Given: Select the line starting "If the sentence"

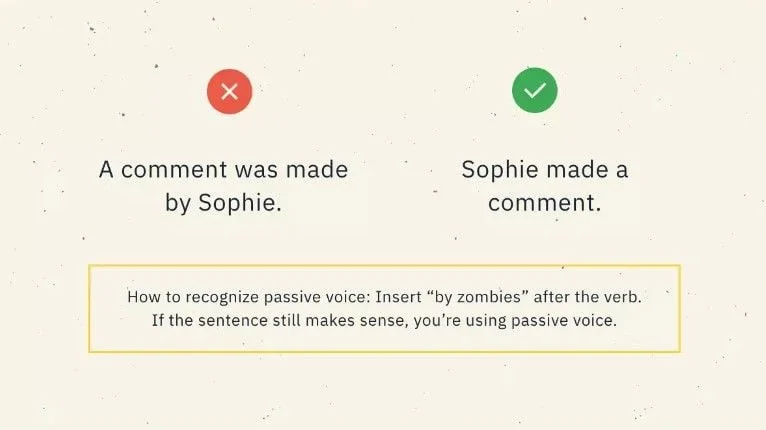Looking at the screenshot, I should (x=384, y=321).
